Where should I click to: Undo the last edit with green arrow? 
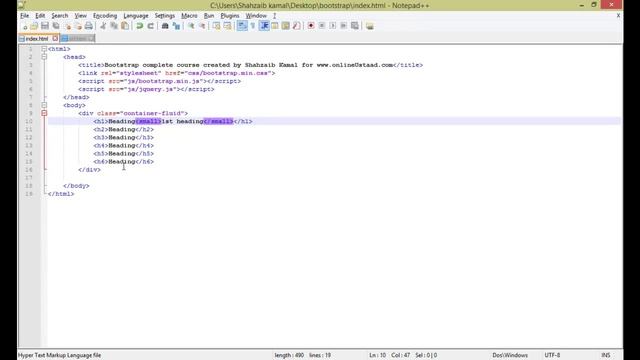pos(140,26)
